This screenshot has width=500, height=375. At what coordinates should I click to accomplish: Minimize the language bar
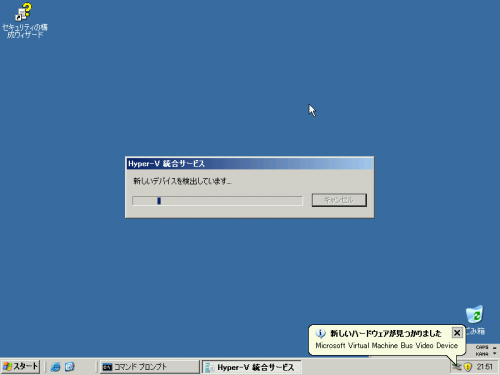point(495,348)
